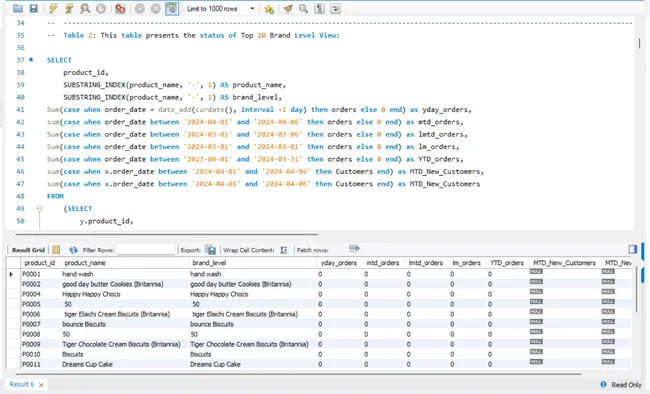Toggle the result form editor icon

tap(56, 250)
